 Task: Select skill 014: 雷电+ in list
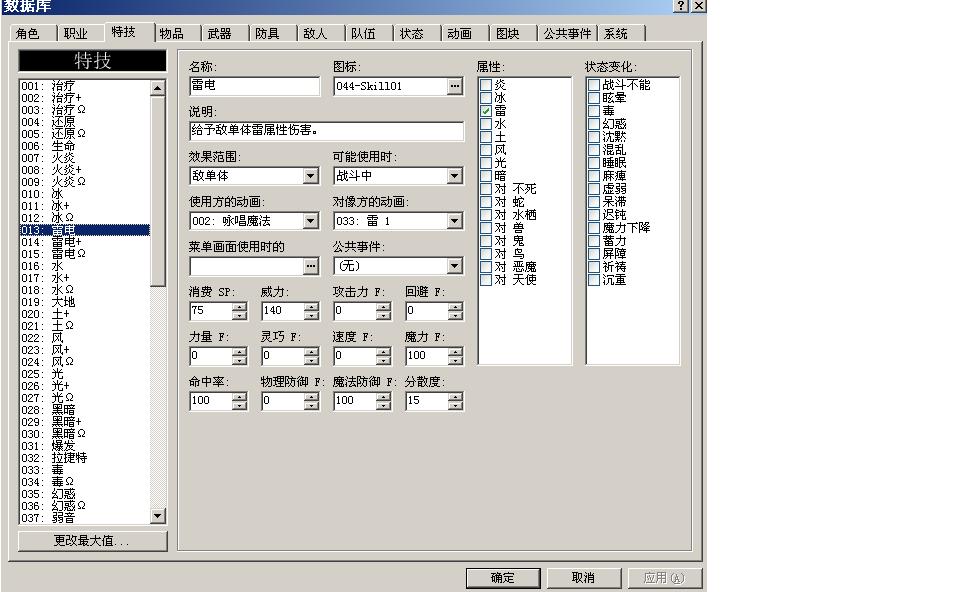coord(85,242)
